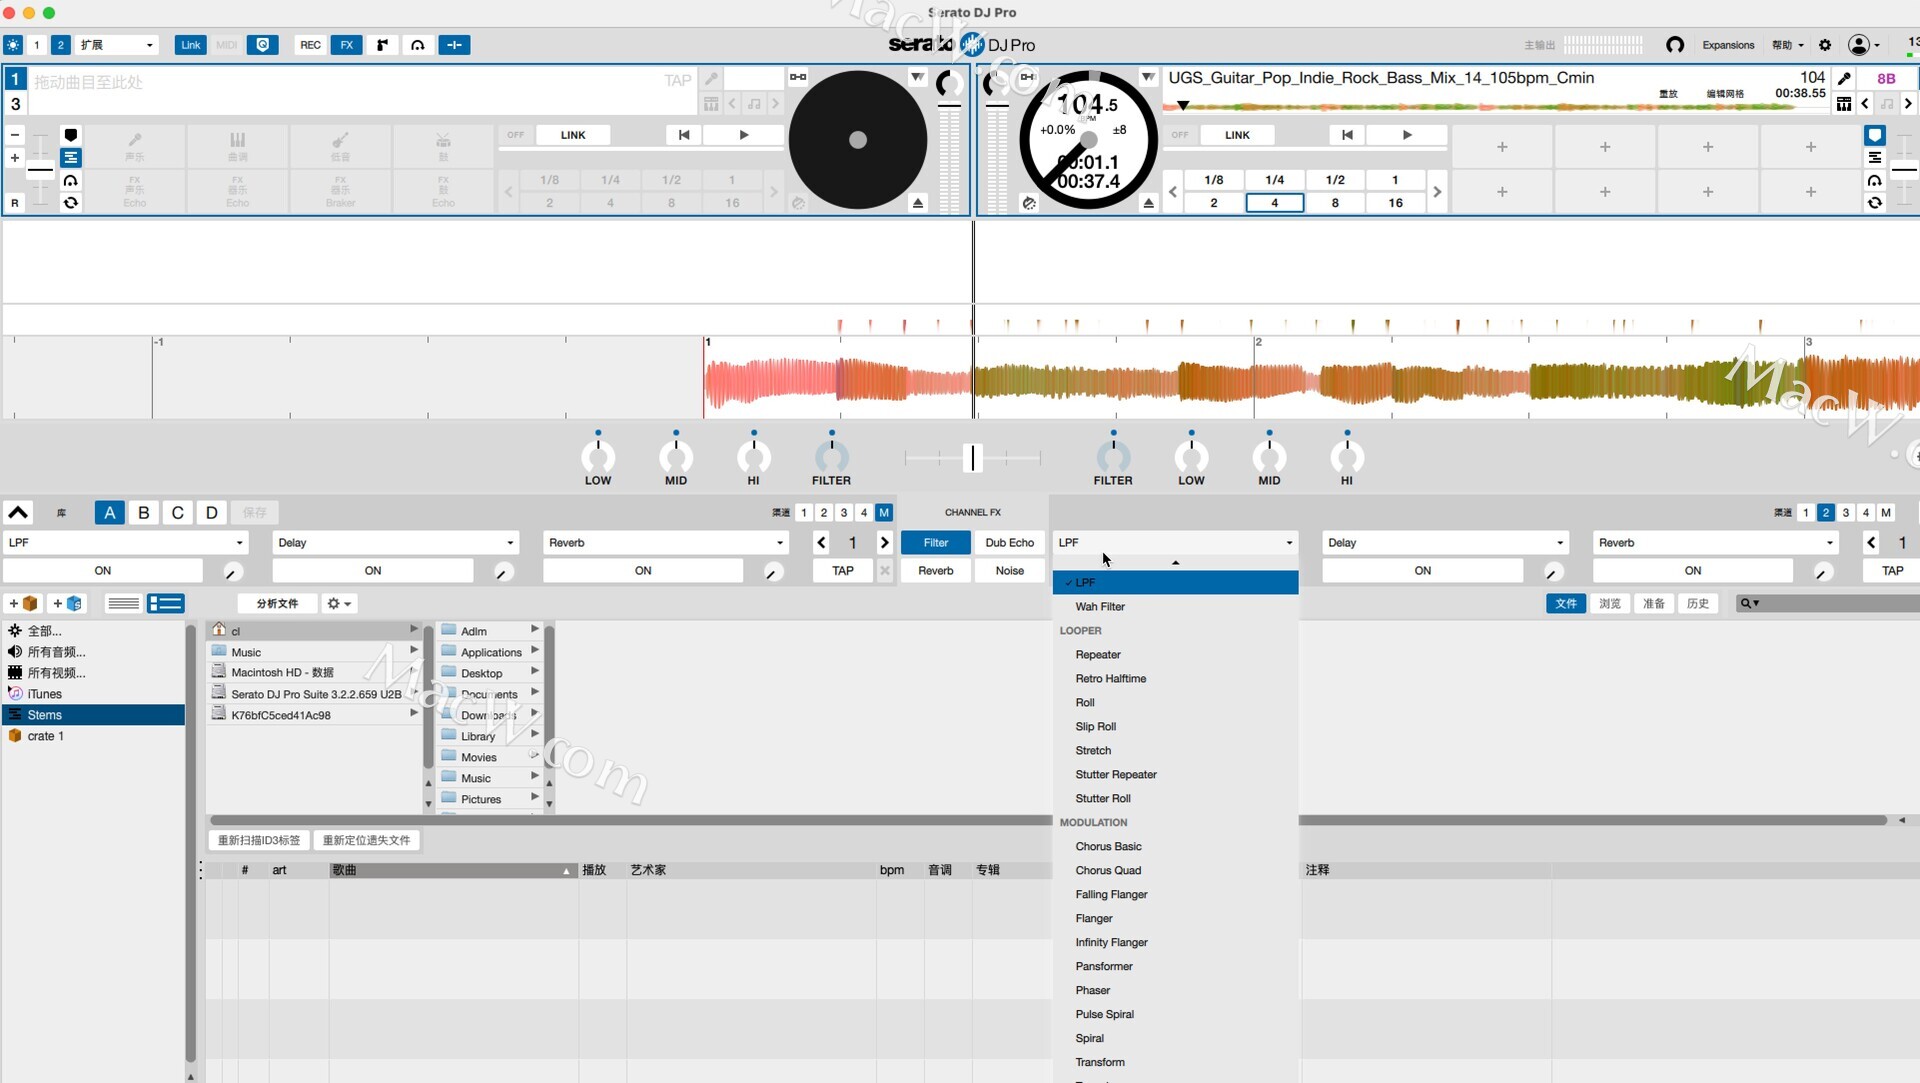The image size is (1920, 1083).
Task: Open the 帮助 help menu
Action: pos(1787,45)
